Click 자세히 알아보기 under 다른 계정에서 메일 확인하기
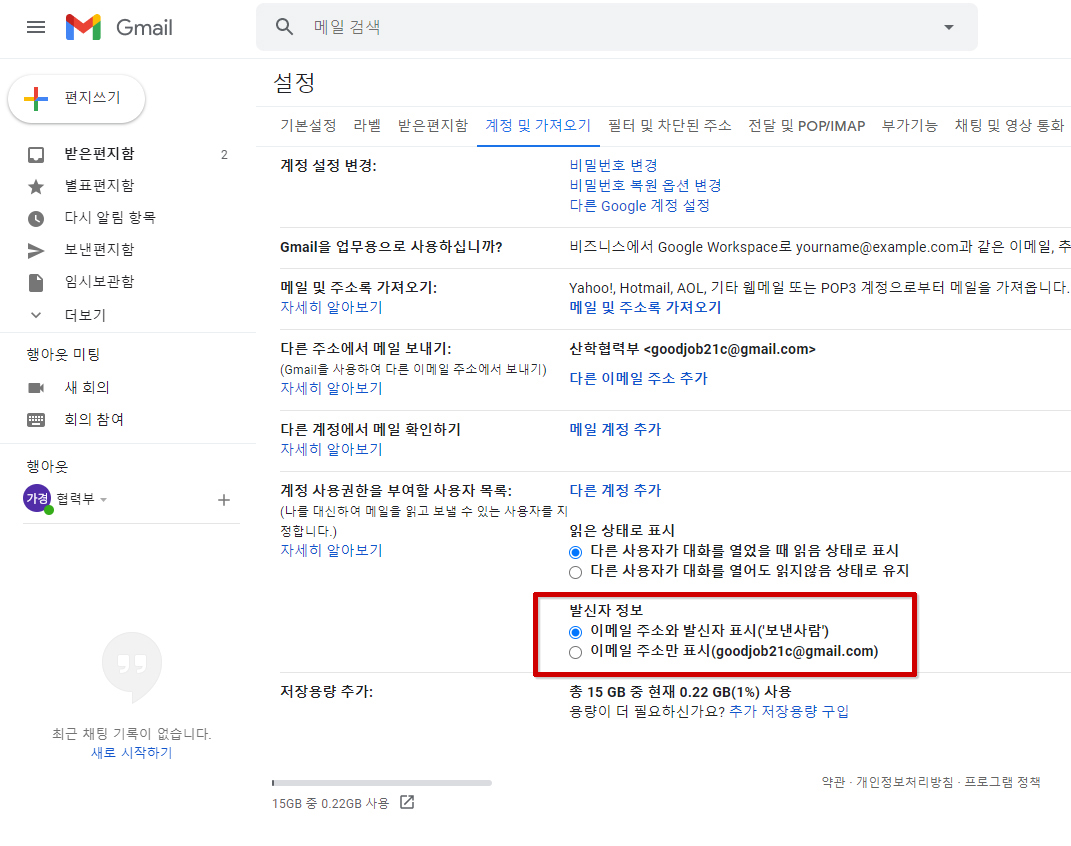Viewport: 1071px width, 846px height. pyautogui.click(x=331, y=449)
